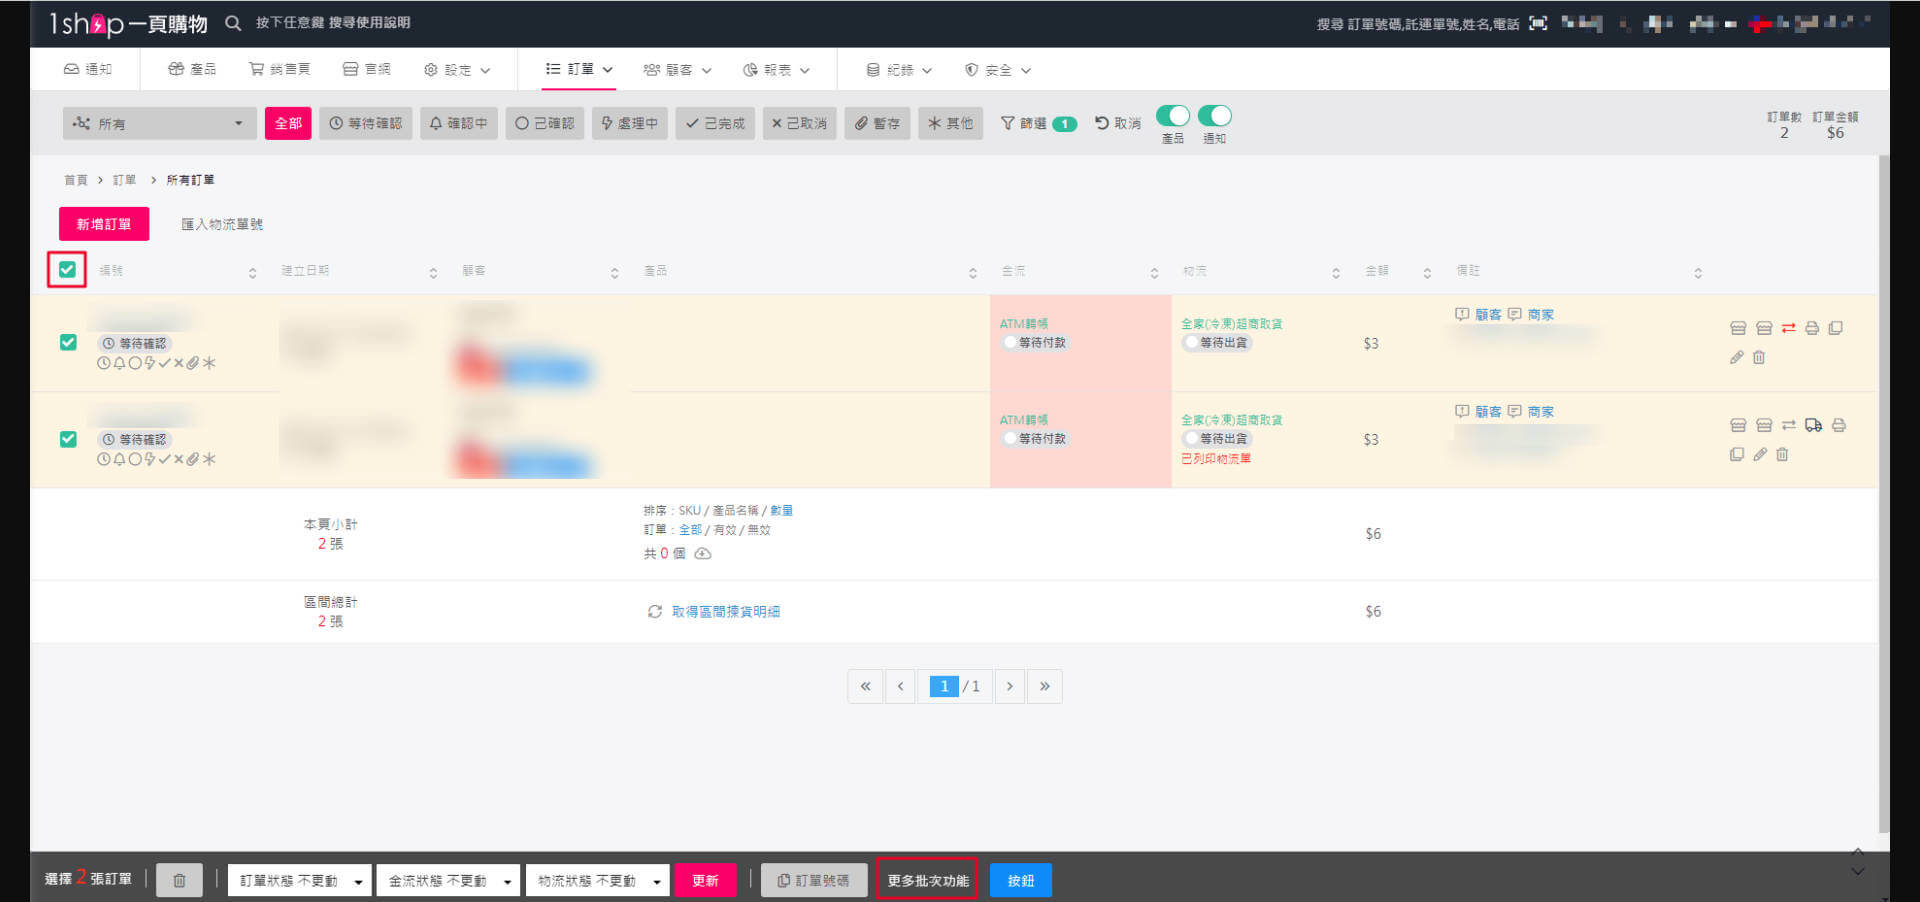
Task: Edit the second order with the pencil icon
Action: pyautogui.click(x=1760, y=454)
